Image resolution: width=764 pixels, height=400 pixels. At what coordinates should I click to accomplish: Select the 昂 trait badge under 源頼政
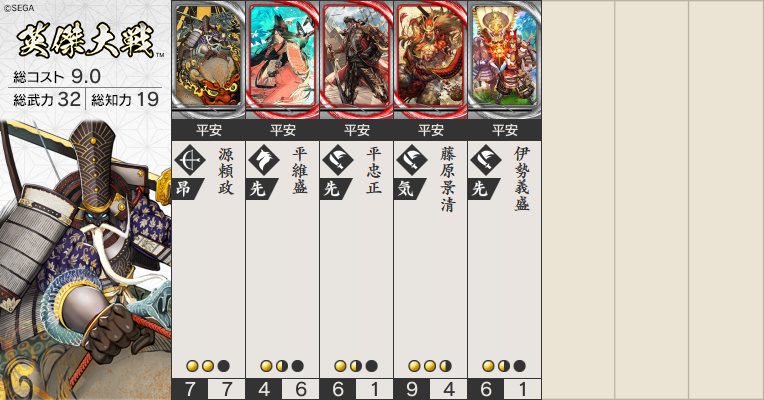click(x=187, y=189)
